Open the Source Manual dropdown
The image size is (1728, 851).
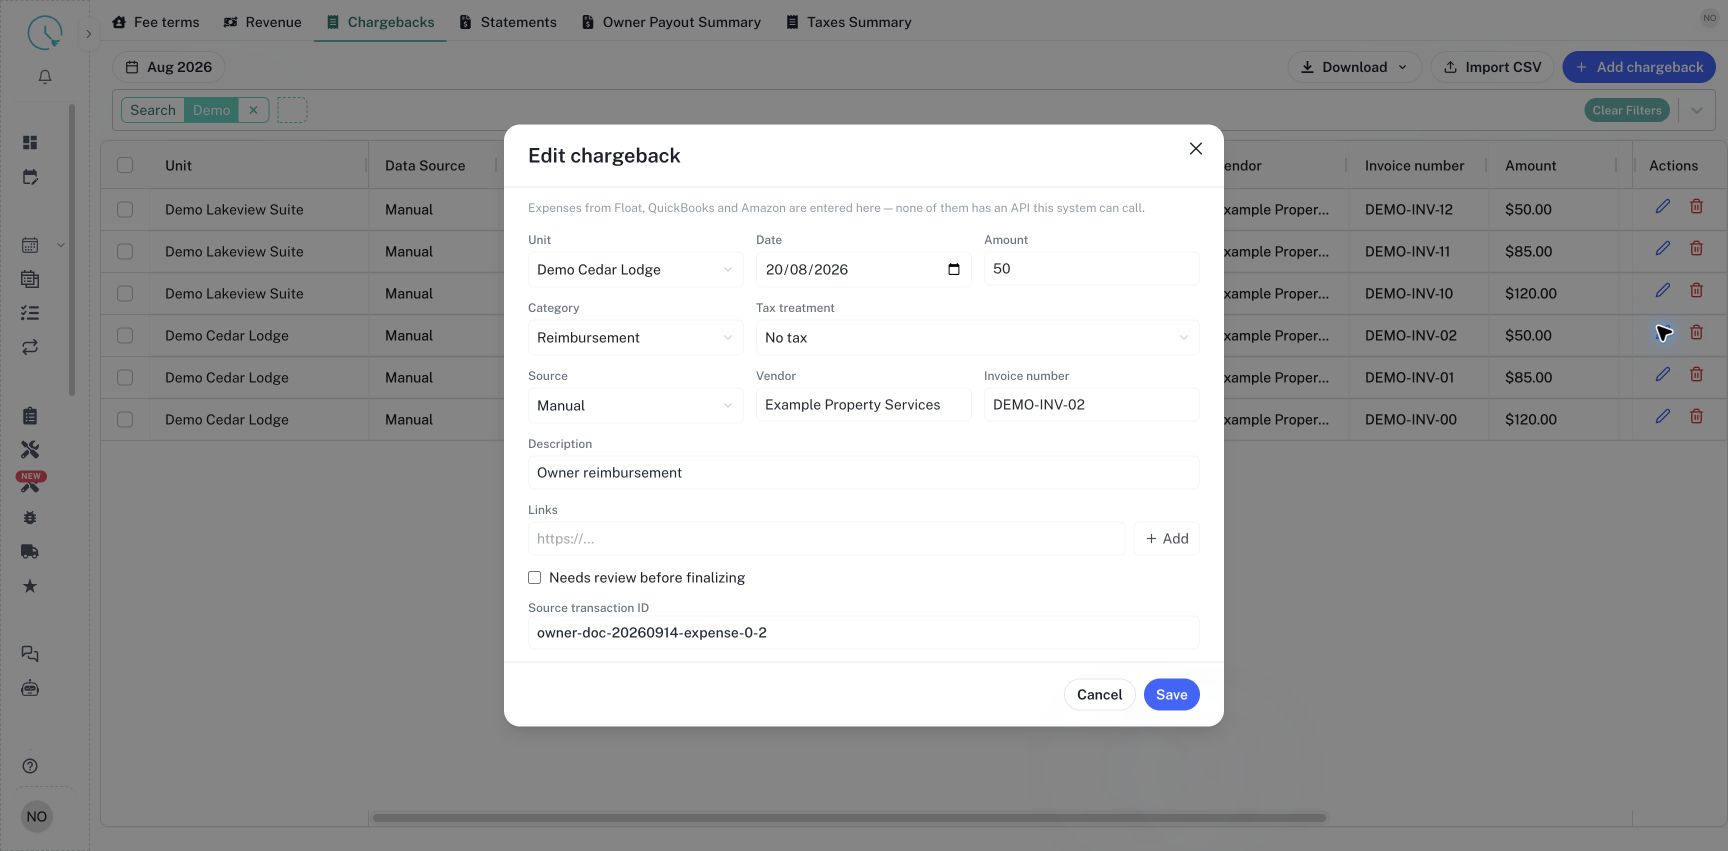635,405
